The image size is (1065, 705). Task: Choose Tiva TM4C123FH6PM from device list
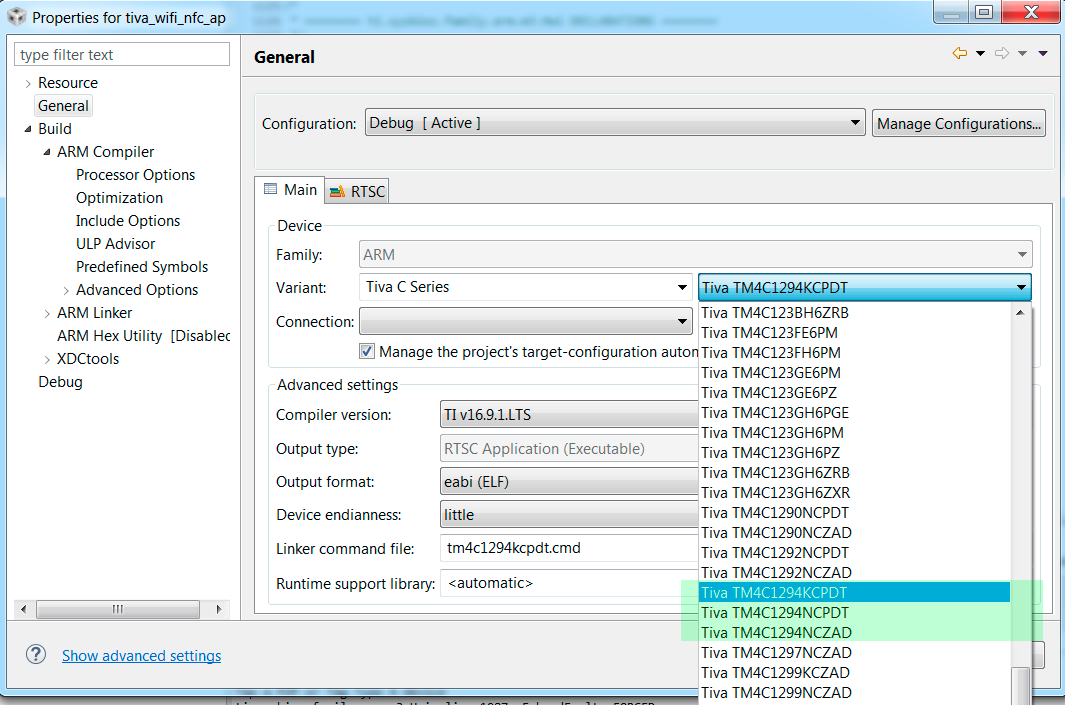[854, 353]
